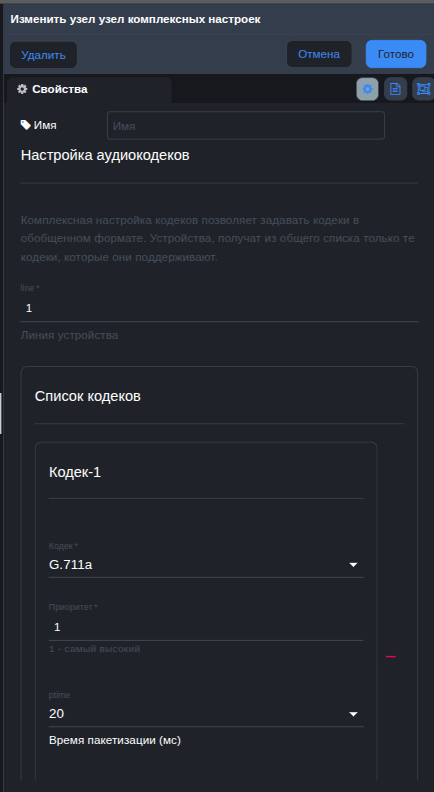This screenshot has height=792, width=434.
Task: Open the node description document icon
Action: pyautogui.click(x=395, y=89)
